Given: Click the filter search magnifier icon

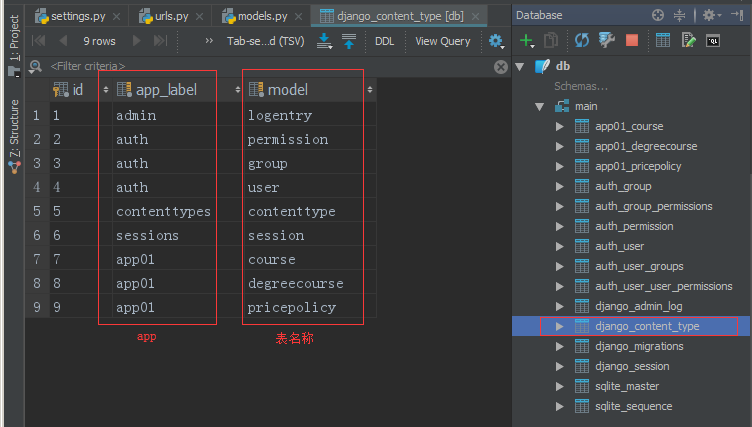Looking at the screenshot, I should pos(35,66).
